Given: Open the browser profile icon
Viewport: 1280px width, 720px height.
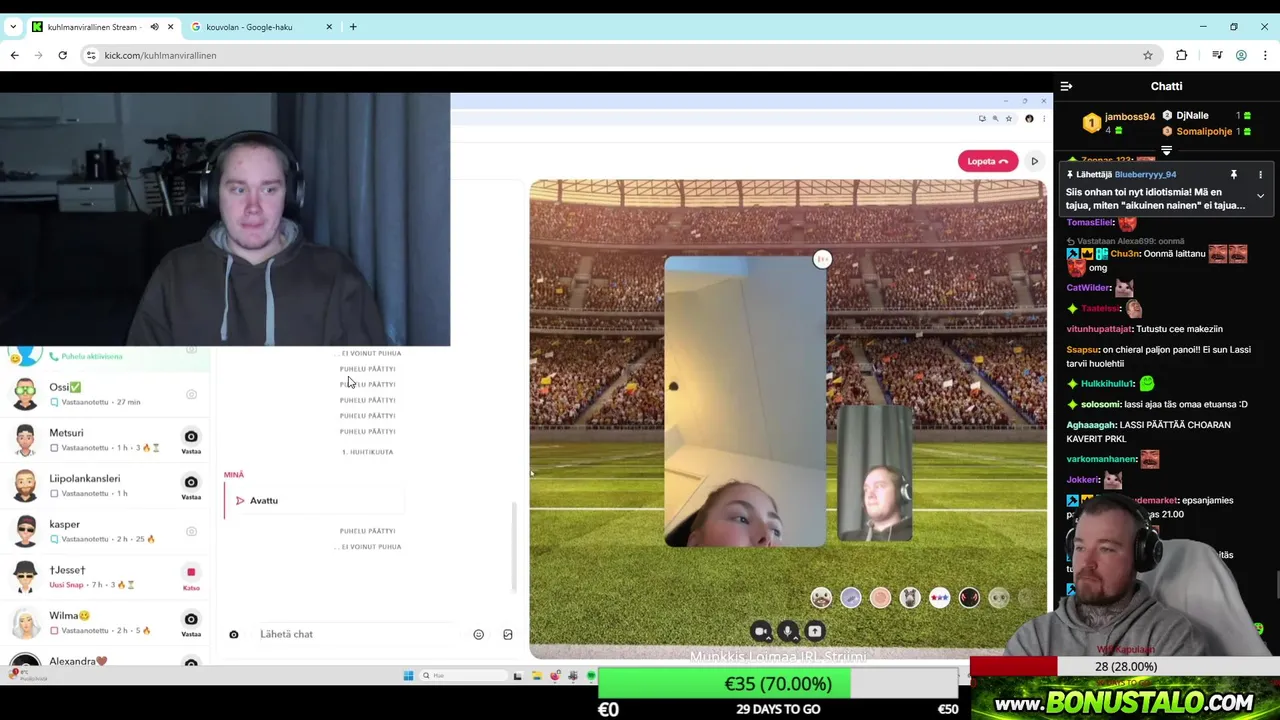Looking at the screenshot, I should [x=1241, y=55].
